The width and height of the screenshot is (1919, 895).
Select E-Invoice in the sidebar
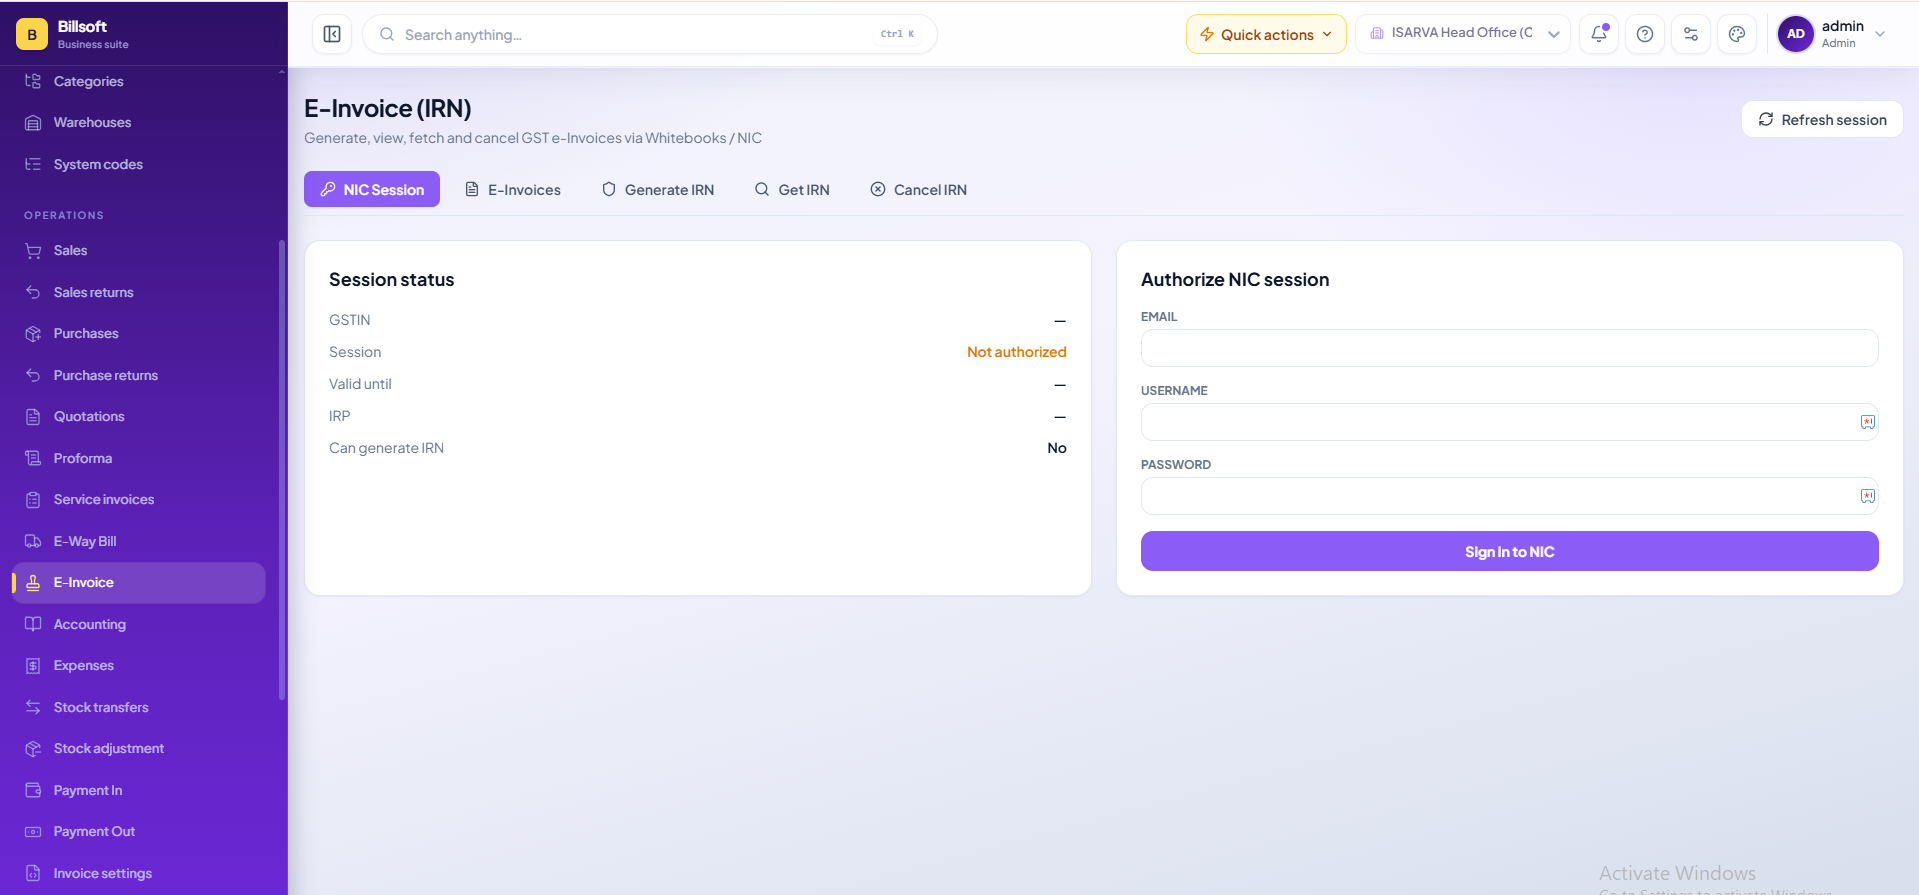click(x=139, y=582)
